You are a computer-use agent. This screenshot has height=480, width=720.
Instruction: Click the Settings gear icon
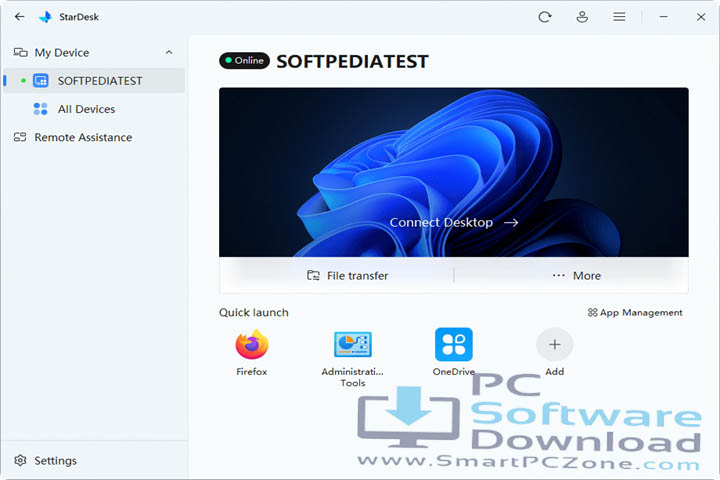[x=20, y=460]
